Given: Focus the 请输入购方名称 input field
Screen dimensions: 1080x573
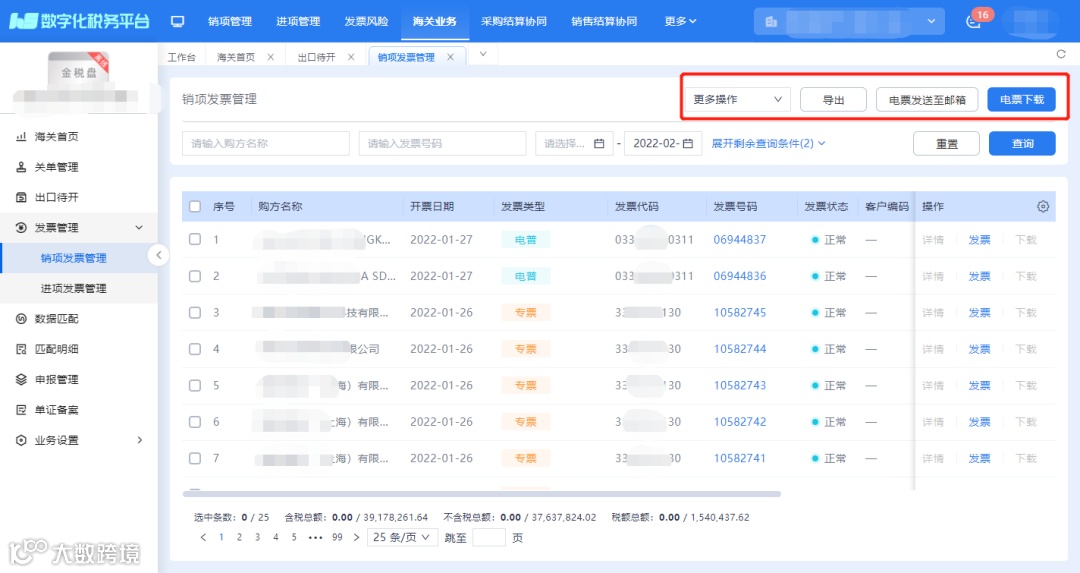Looking at the screenshot, I should (266, 143).
